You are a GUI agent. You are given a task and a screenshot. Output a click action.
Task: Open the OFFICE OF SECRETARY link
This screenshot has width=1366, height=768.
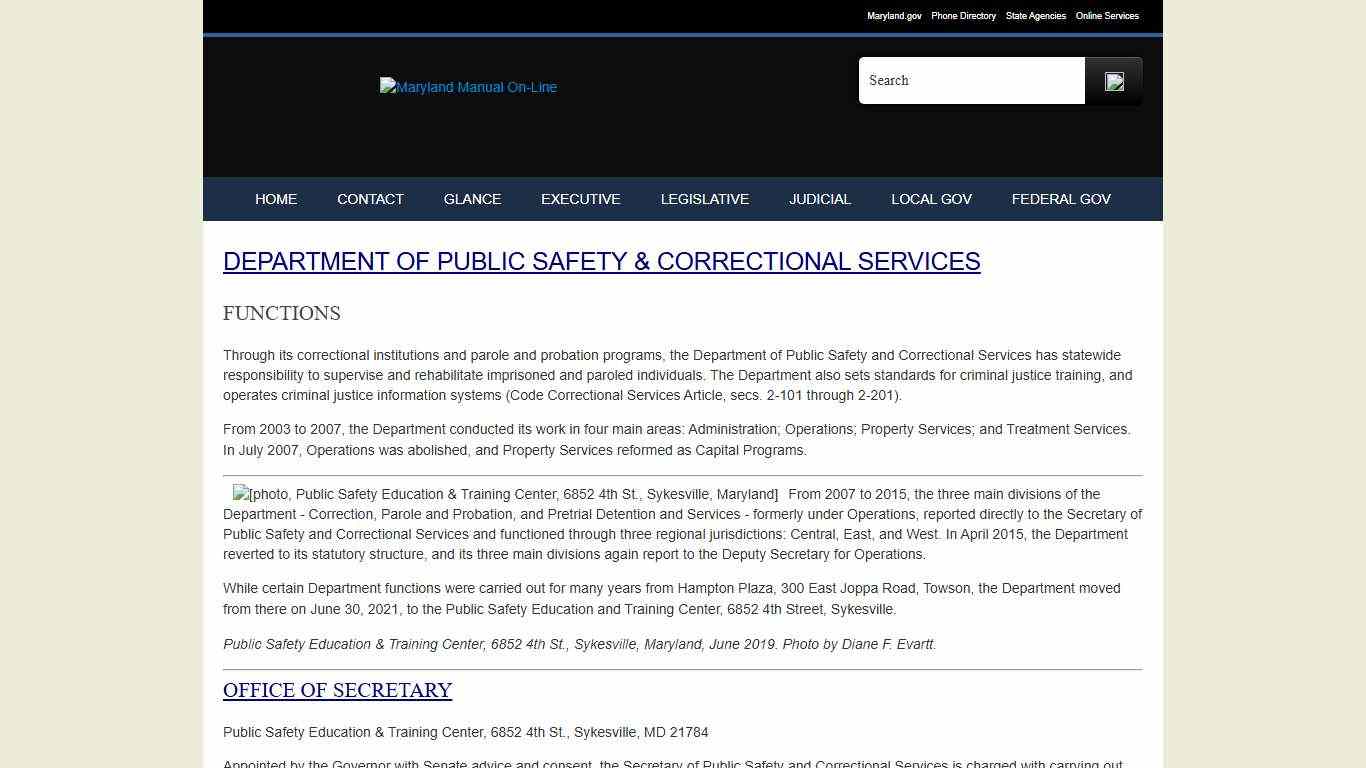(x=337, y=690)
